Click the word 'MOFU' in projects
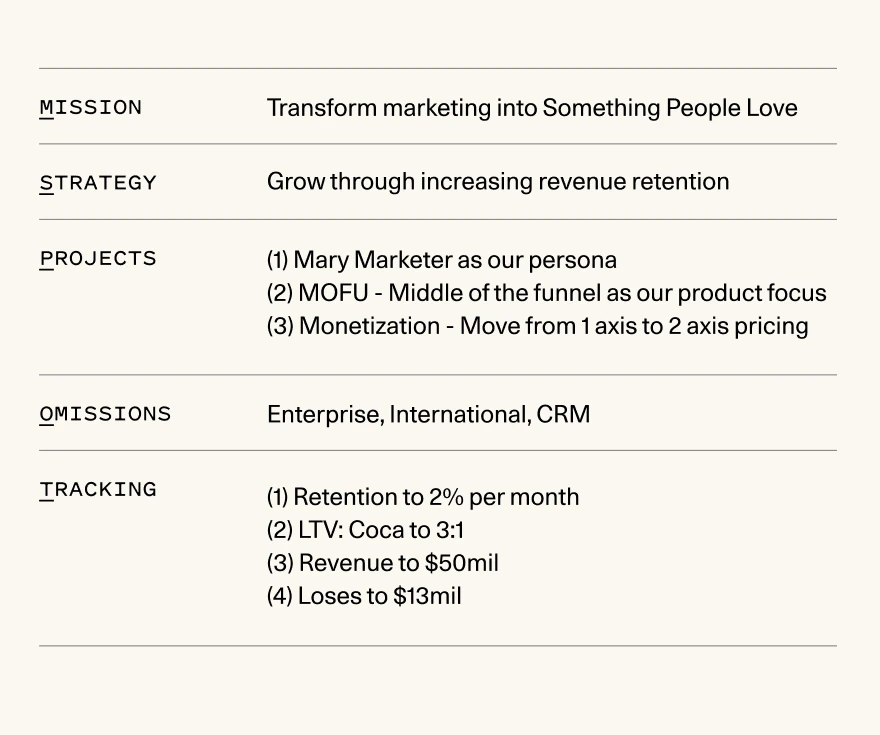Viewport: 880px width, 735px height. 333,293
